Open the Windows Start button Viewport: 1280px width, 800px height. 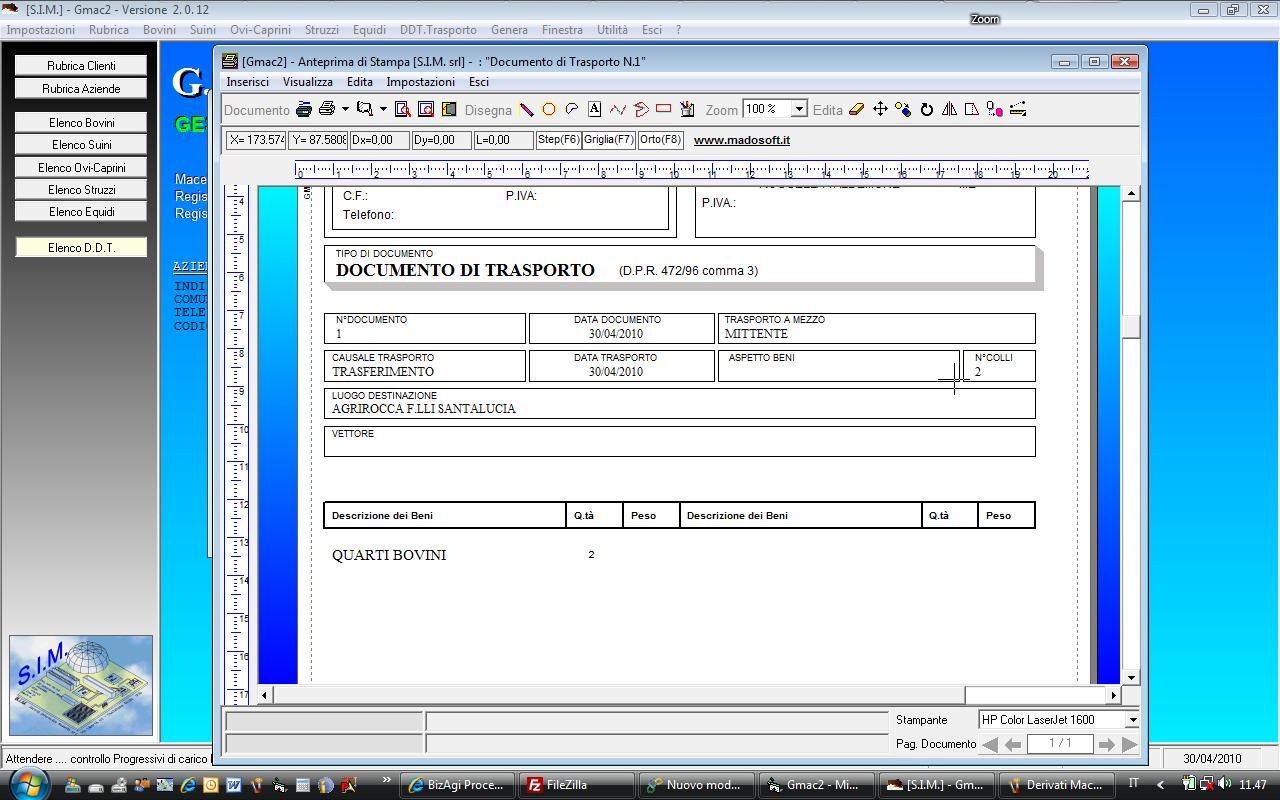pyautogui.click(x=29, y=783)
